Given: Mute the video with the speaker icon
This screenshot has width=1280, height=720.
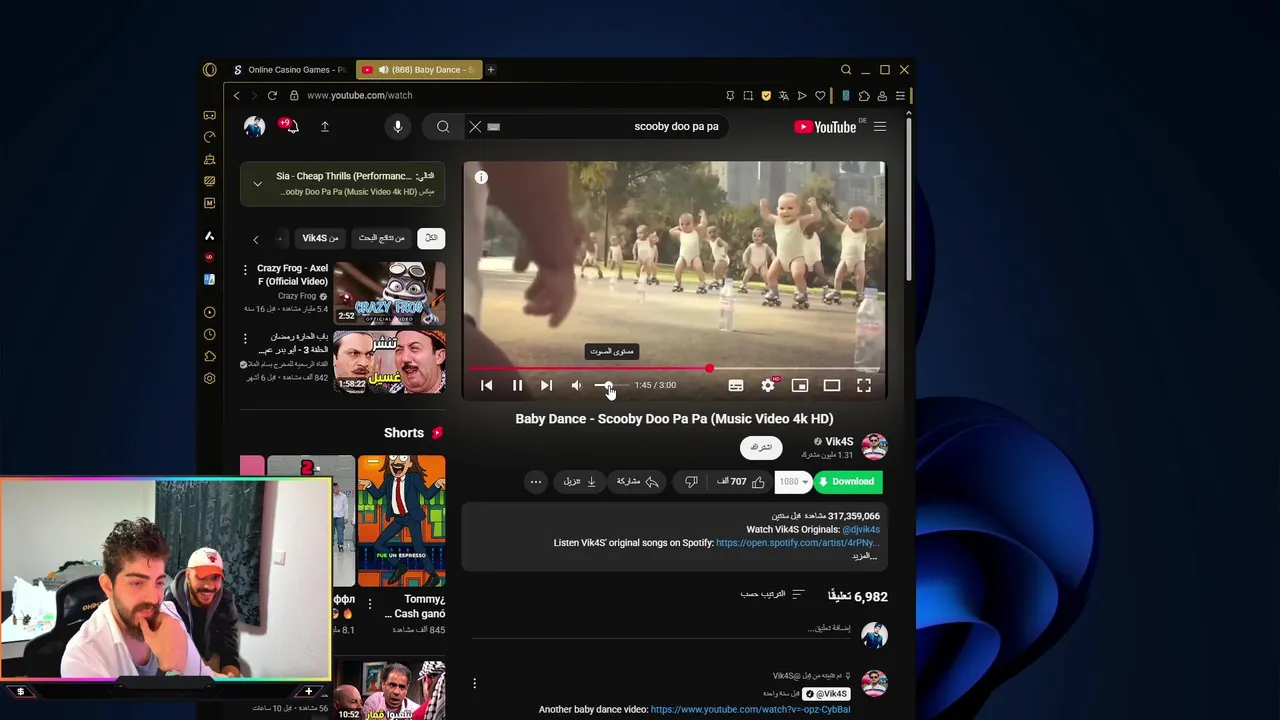Looking at the screenshot, I should (577, 385).
